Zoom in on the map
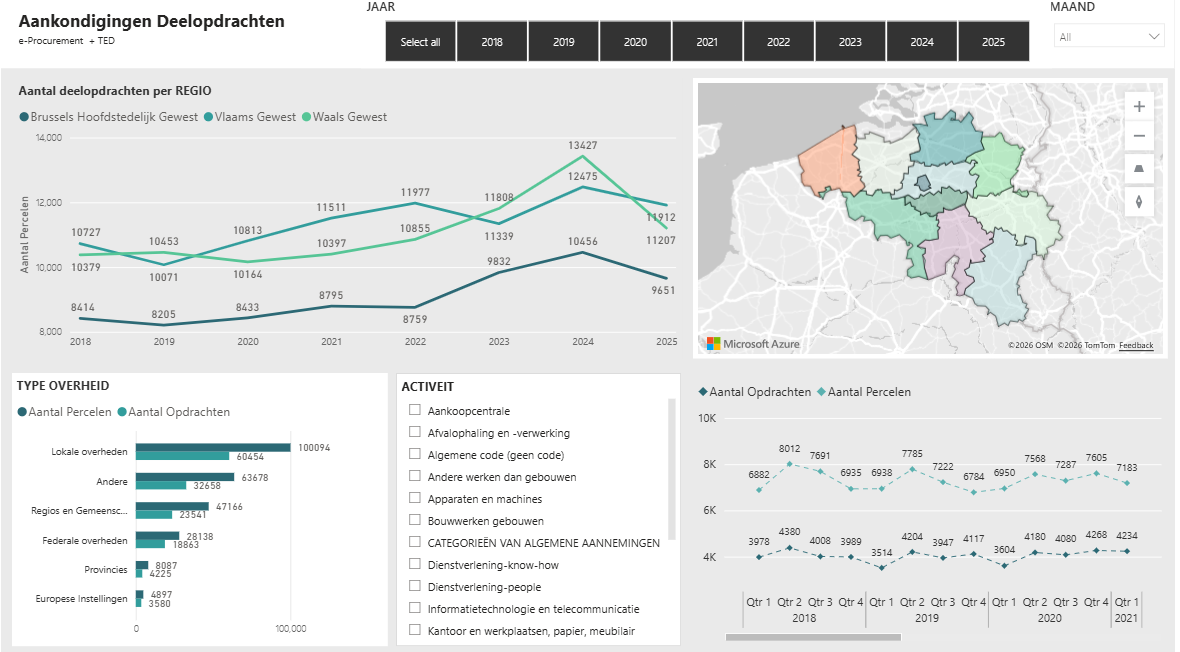The width and height of the screenshot is (1180, 652). [1139, 107]
